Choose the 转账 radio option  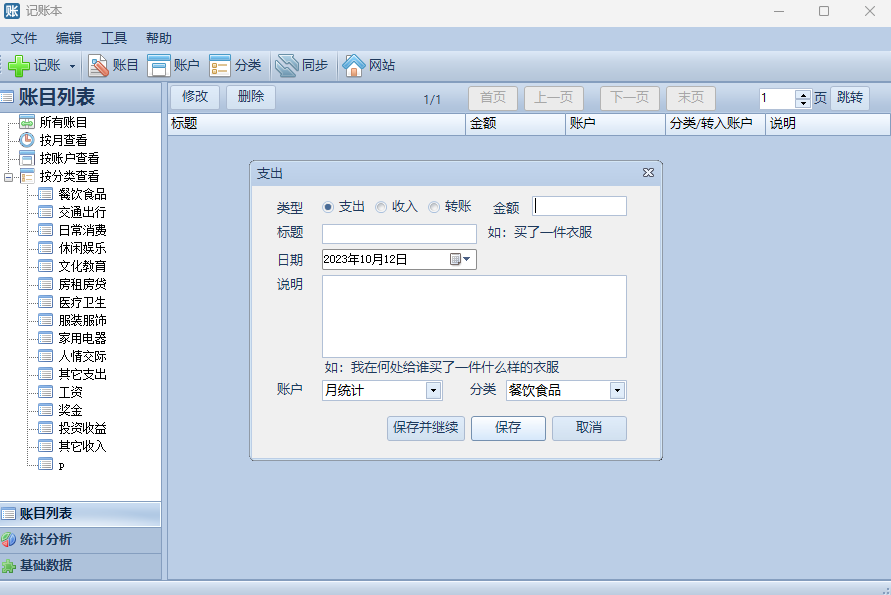click(434, 207)
